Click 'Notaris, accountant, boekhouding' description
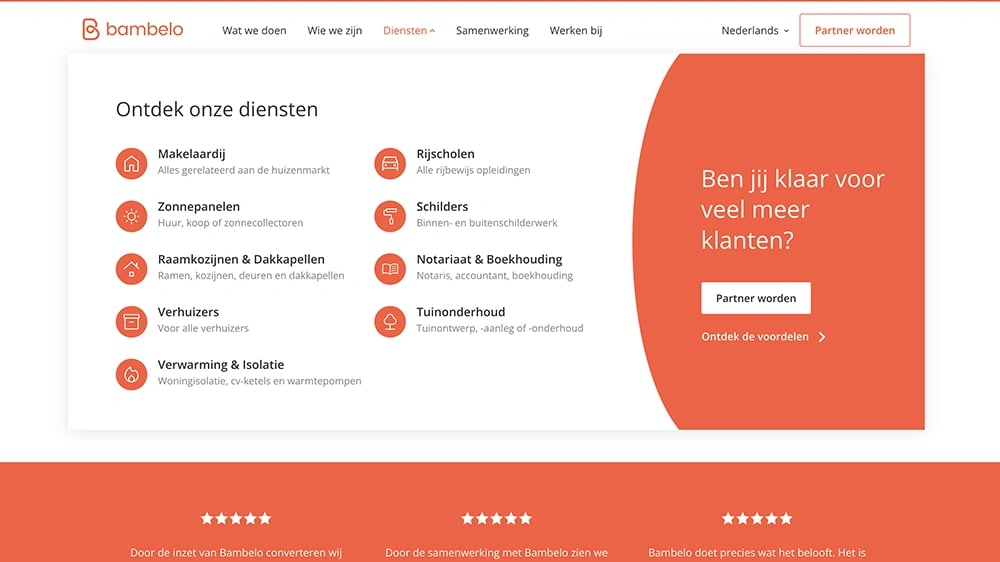This screenshot has width=1000, height=562. click(x=494, y=276)
